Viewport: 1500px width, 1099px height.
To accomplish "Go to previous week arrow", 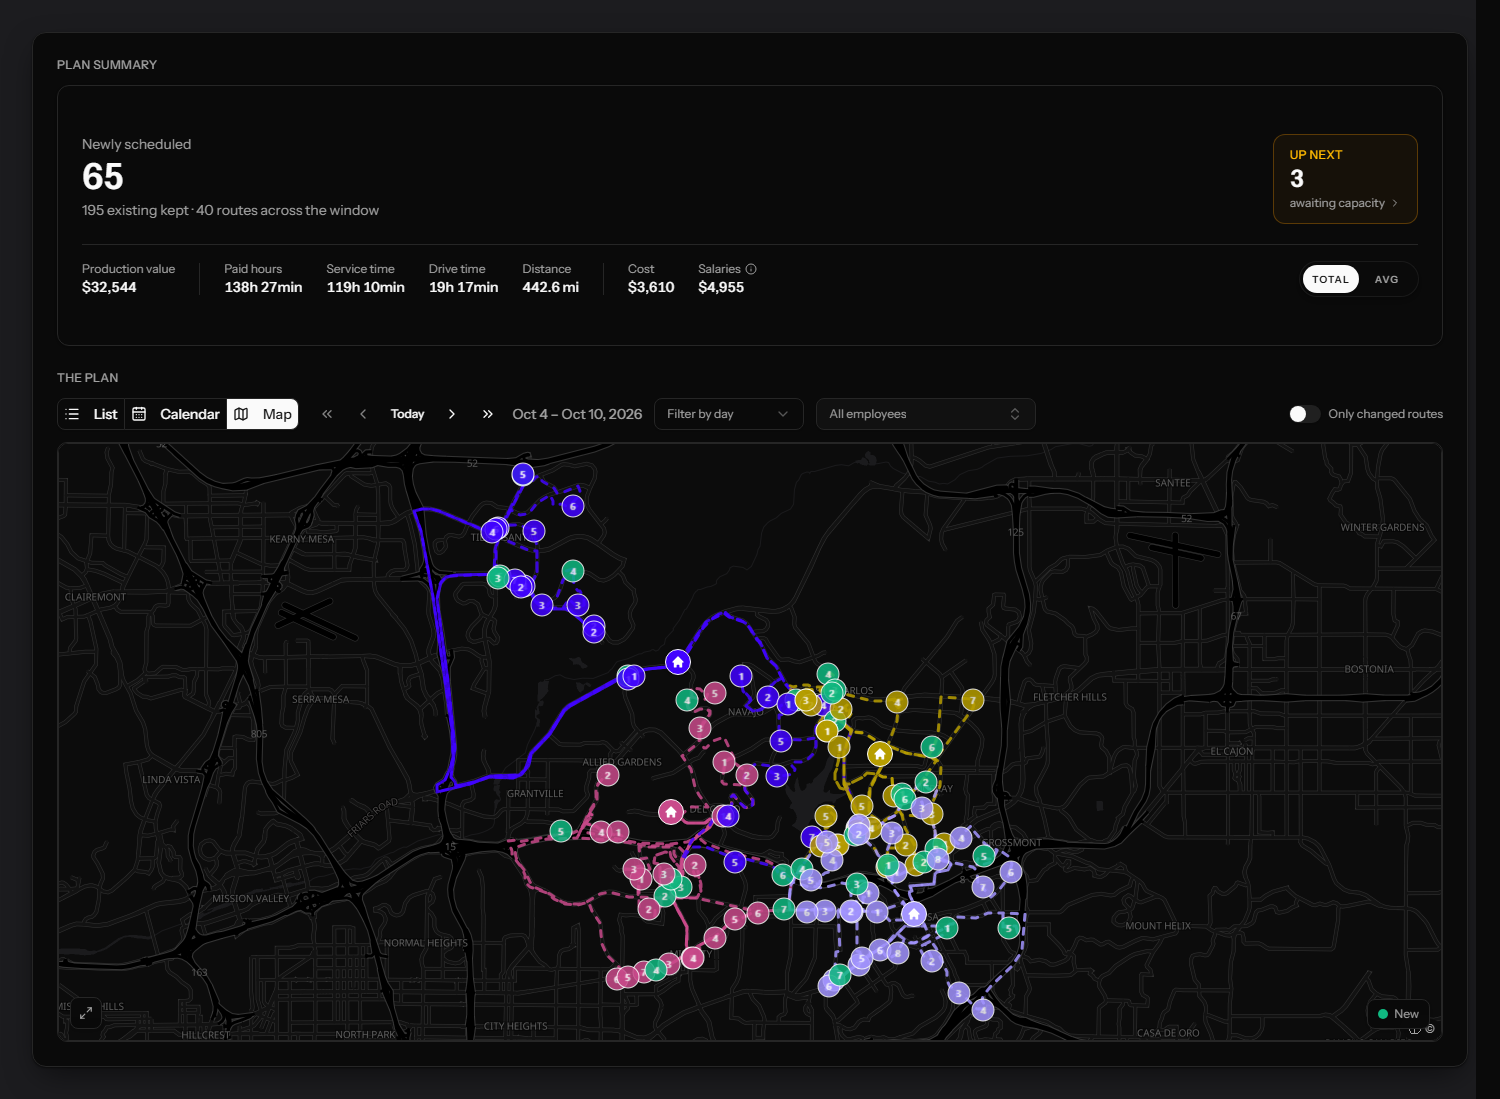I will (363, 414).
